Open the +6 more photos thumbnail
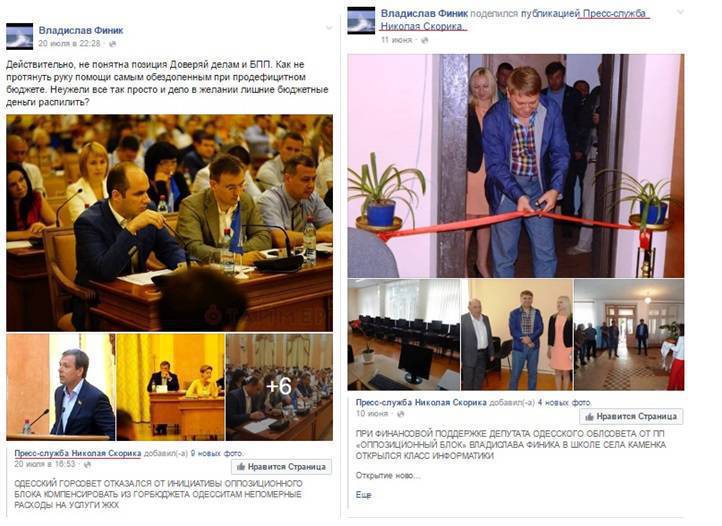The height and width of the screenshot is (526, 722). (279, 387)
